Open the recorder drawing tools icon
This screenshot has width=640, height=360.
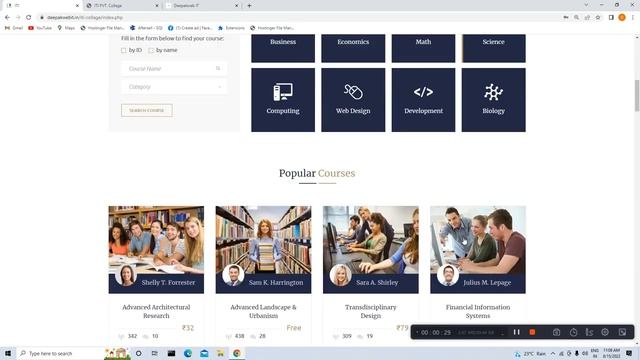pos(589,332)
